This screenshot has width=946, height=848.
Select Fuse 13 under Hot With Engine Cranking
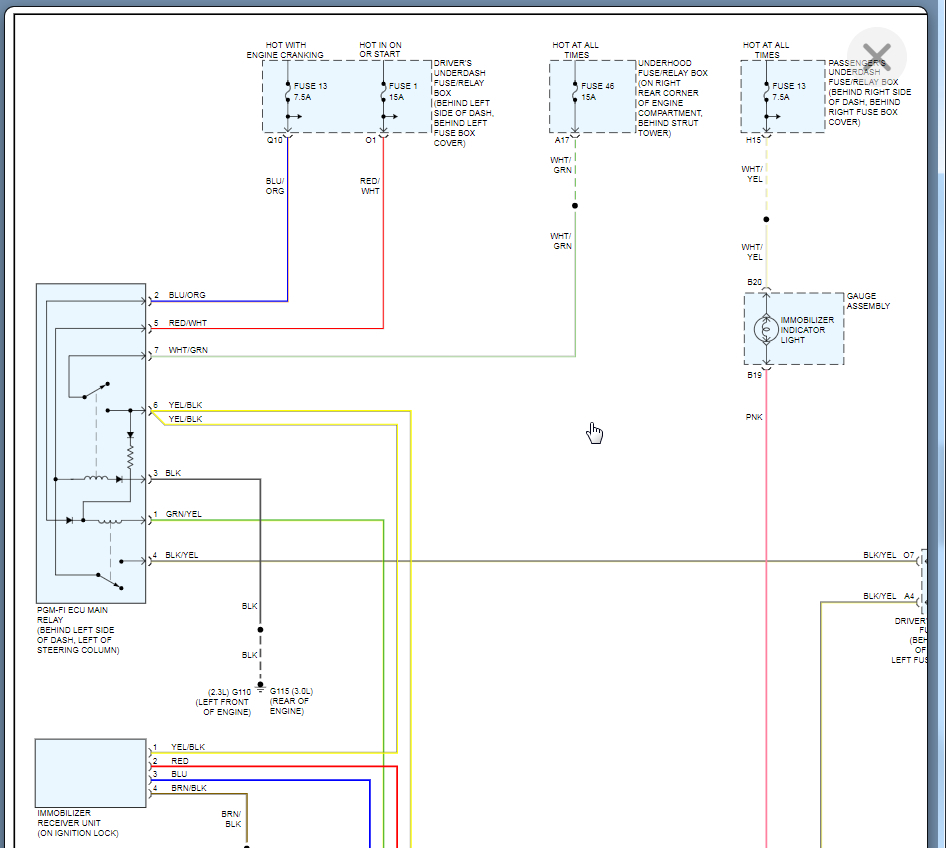288,92
